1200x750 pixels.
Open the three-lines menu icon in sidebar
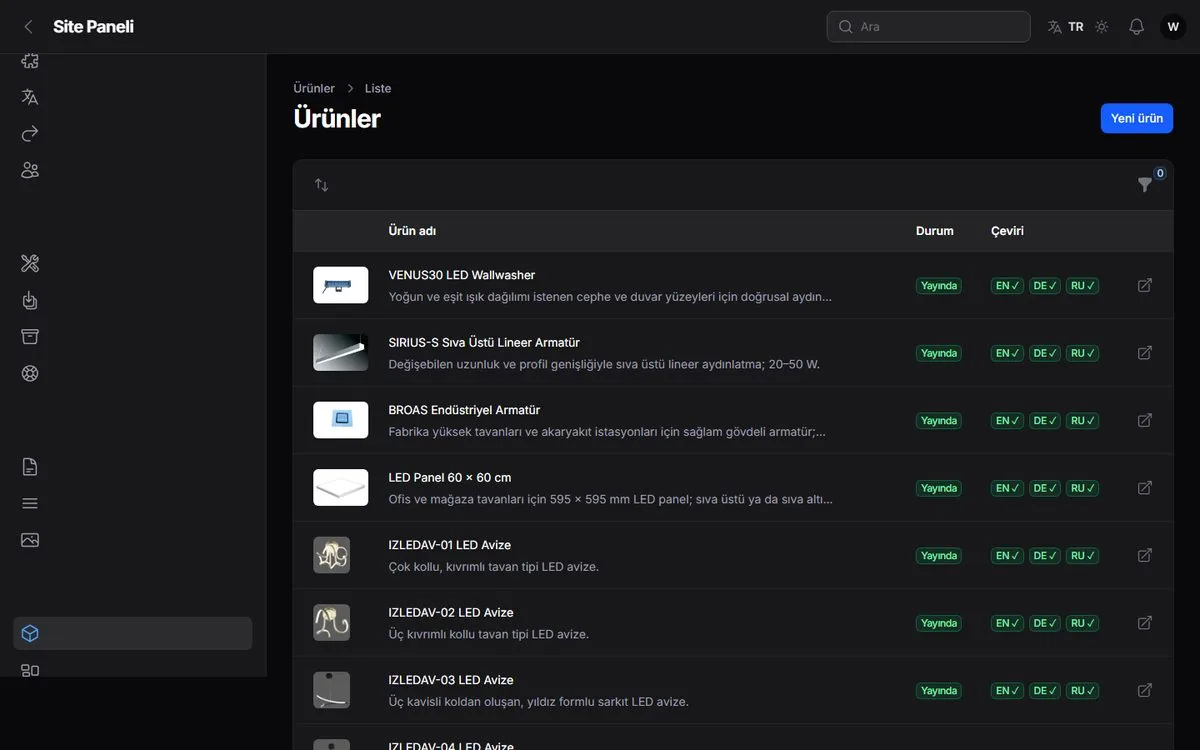pyautogui.click(x=30, y=503)
